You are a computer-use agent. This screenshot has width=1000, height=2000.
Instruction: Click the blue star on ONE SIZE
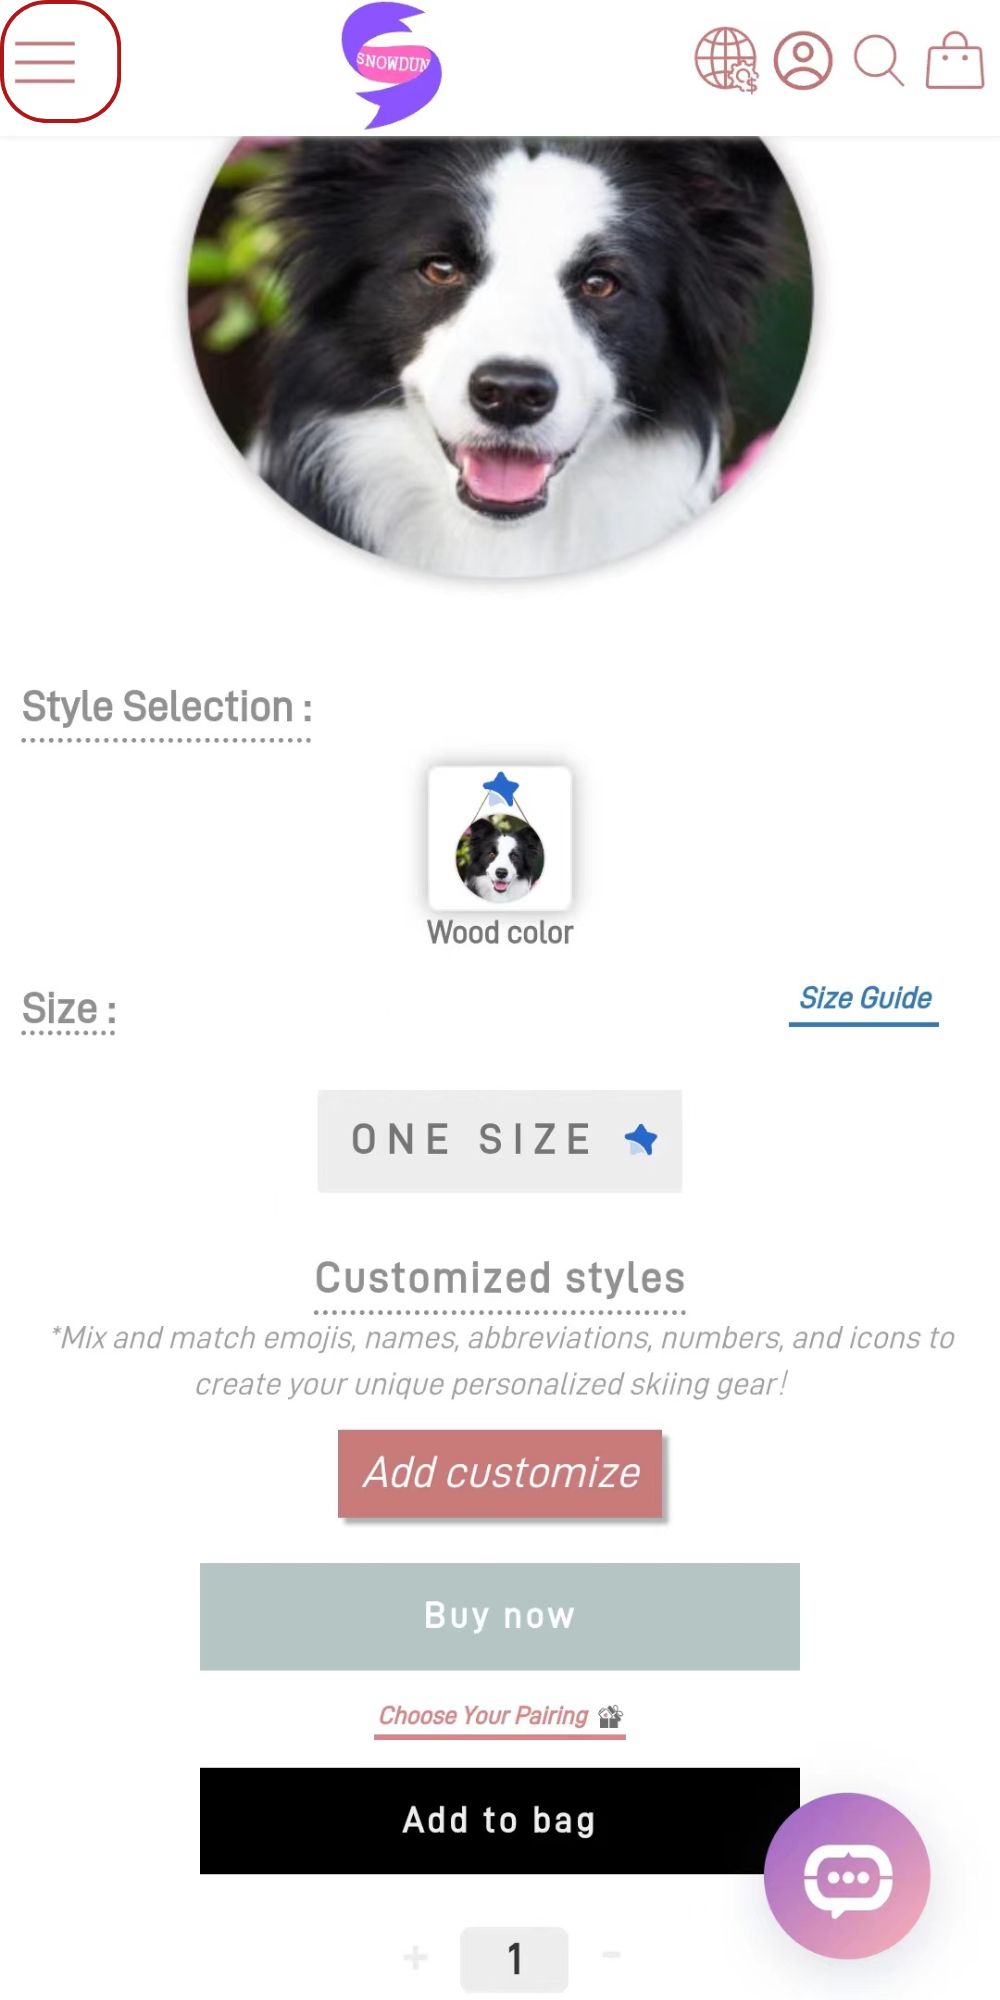(x=641, y=1139)
